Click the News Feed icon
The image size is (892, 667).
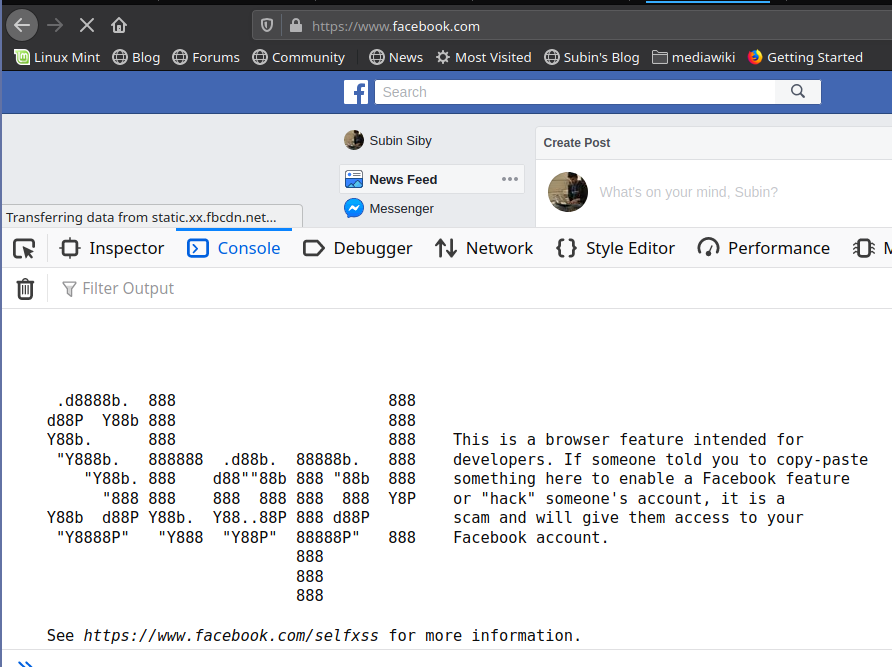[354, 179]
